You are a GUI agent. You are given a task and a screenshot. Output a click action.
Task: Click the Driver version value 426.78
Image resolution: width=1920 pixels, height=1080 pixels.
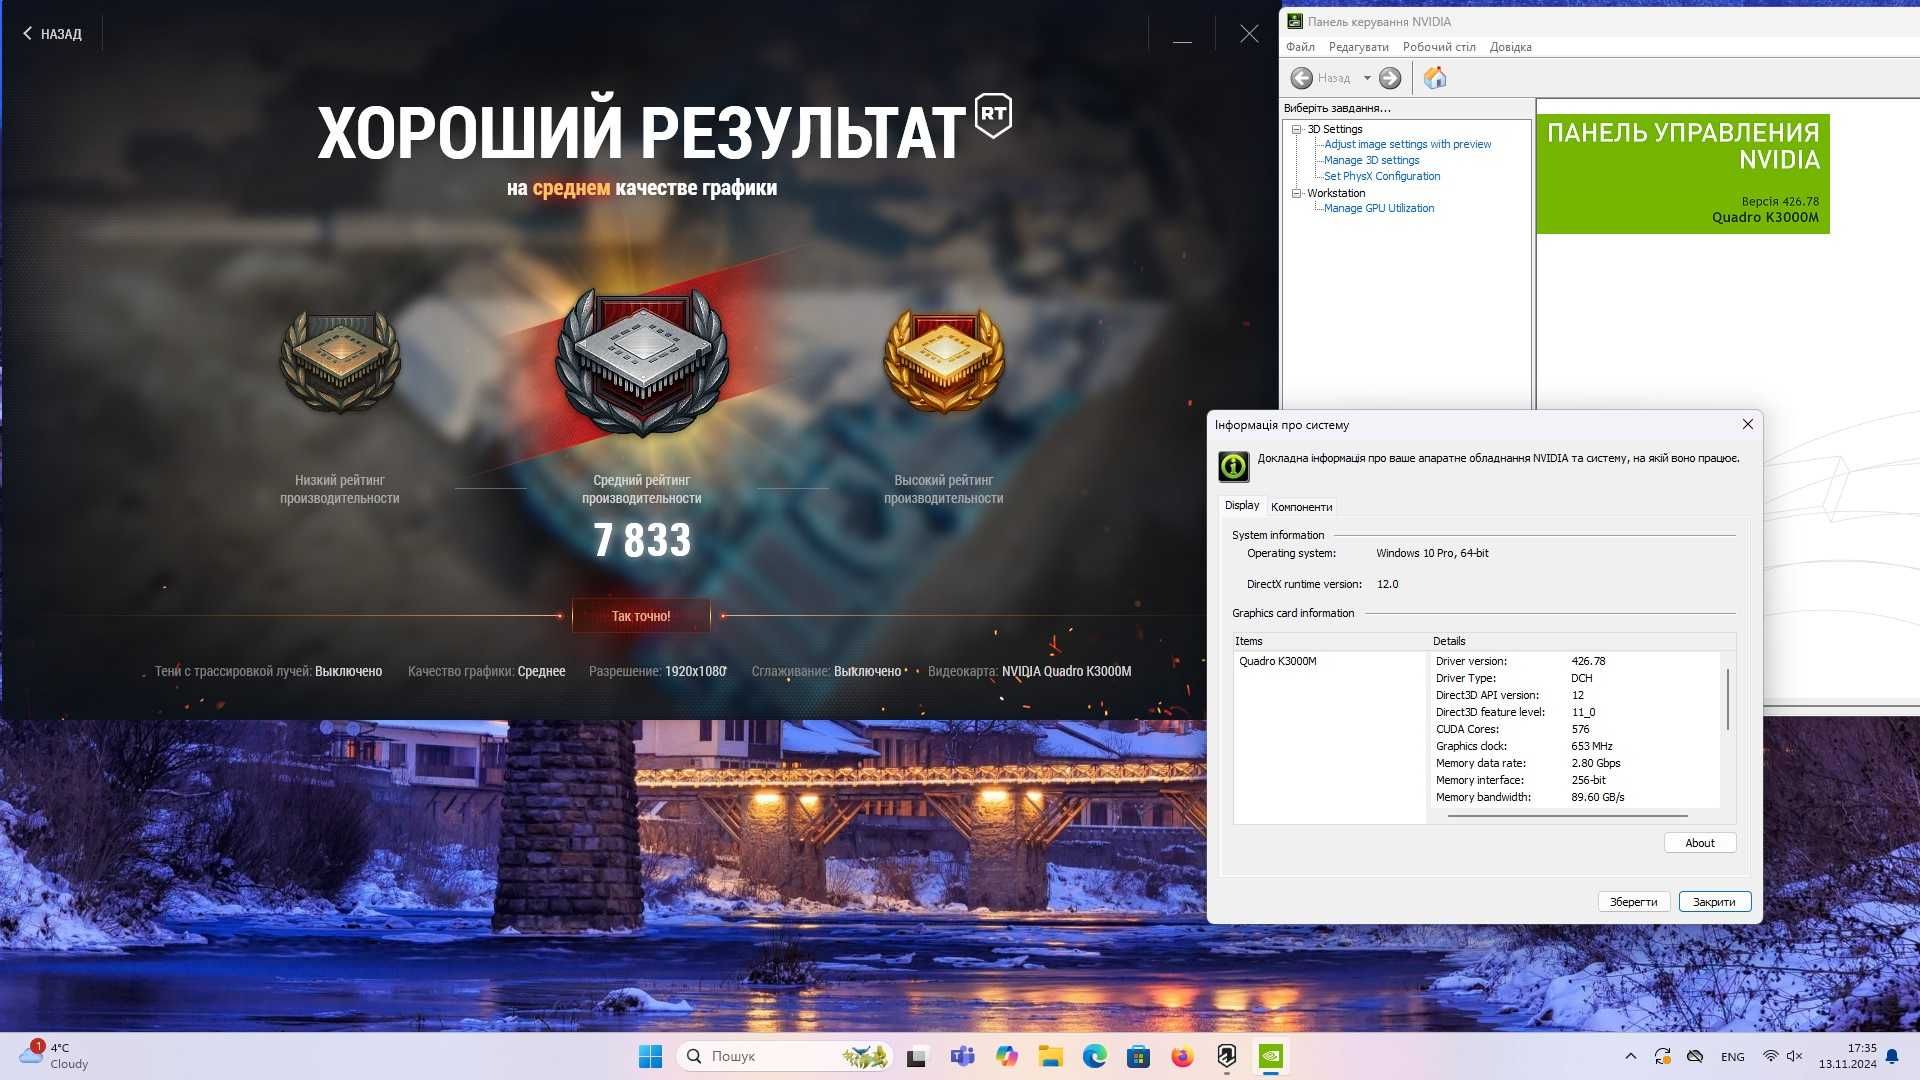point(1588,661)
